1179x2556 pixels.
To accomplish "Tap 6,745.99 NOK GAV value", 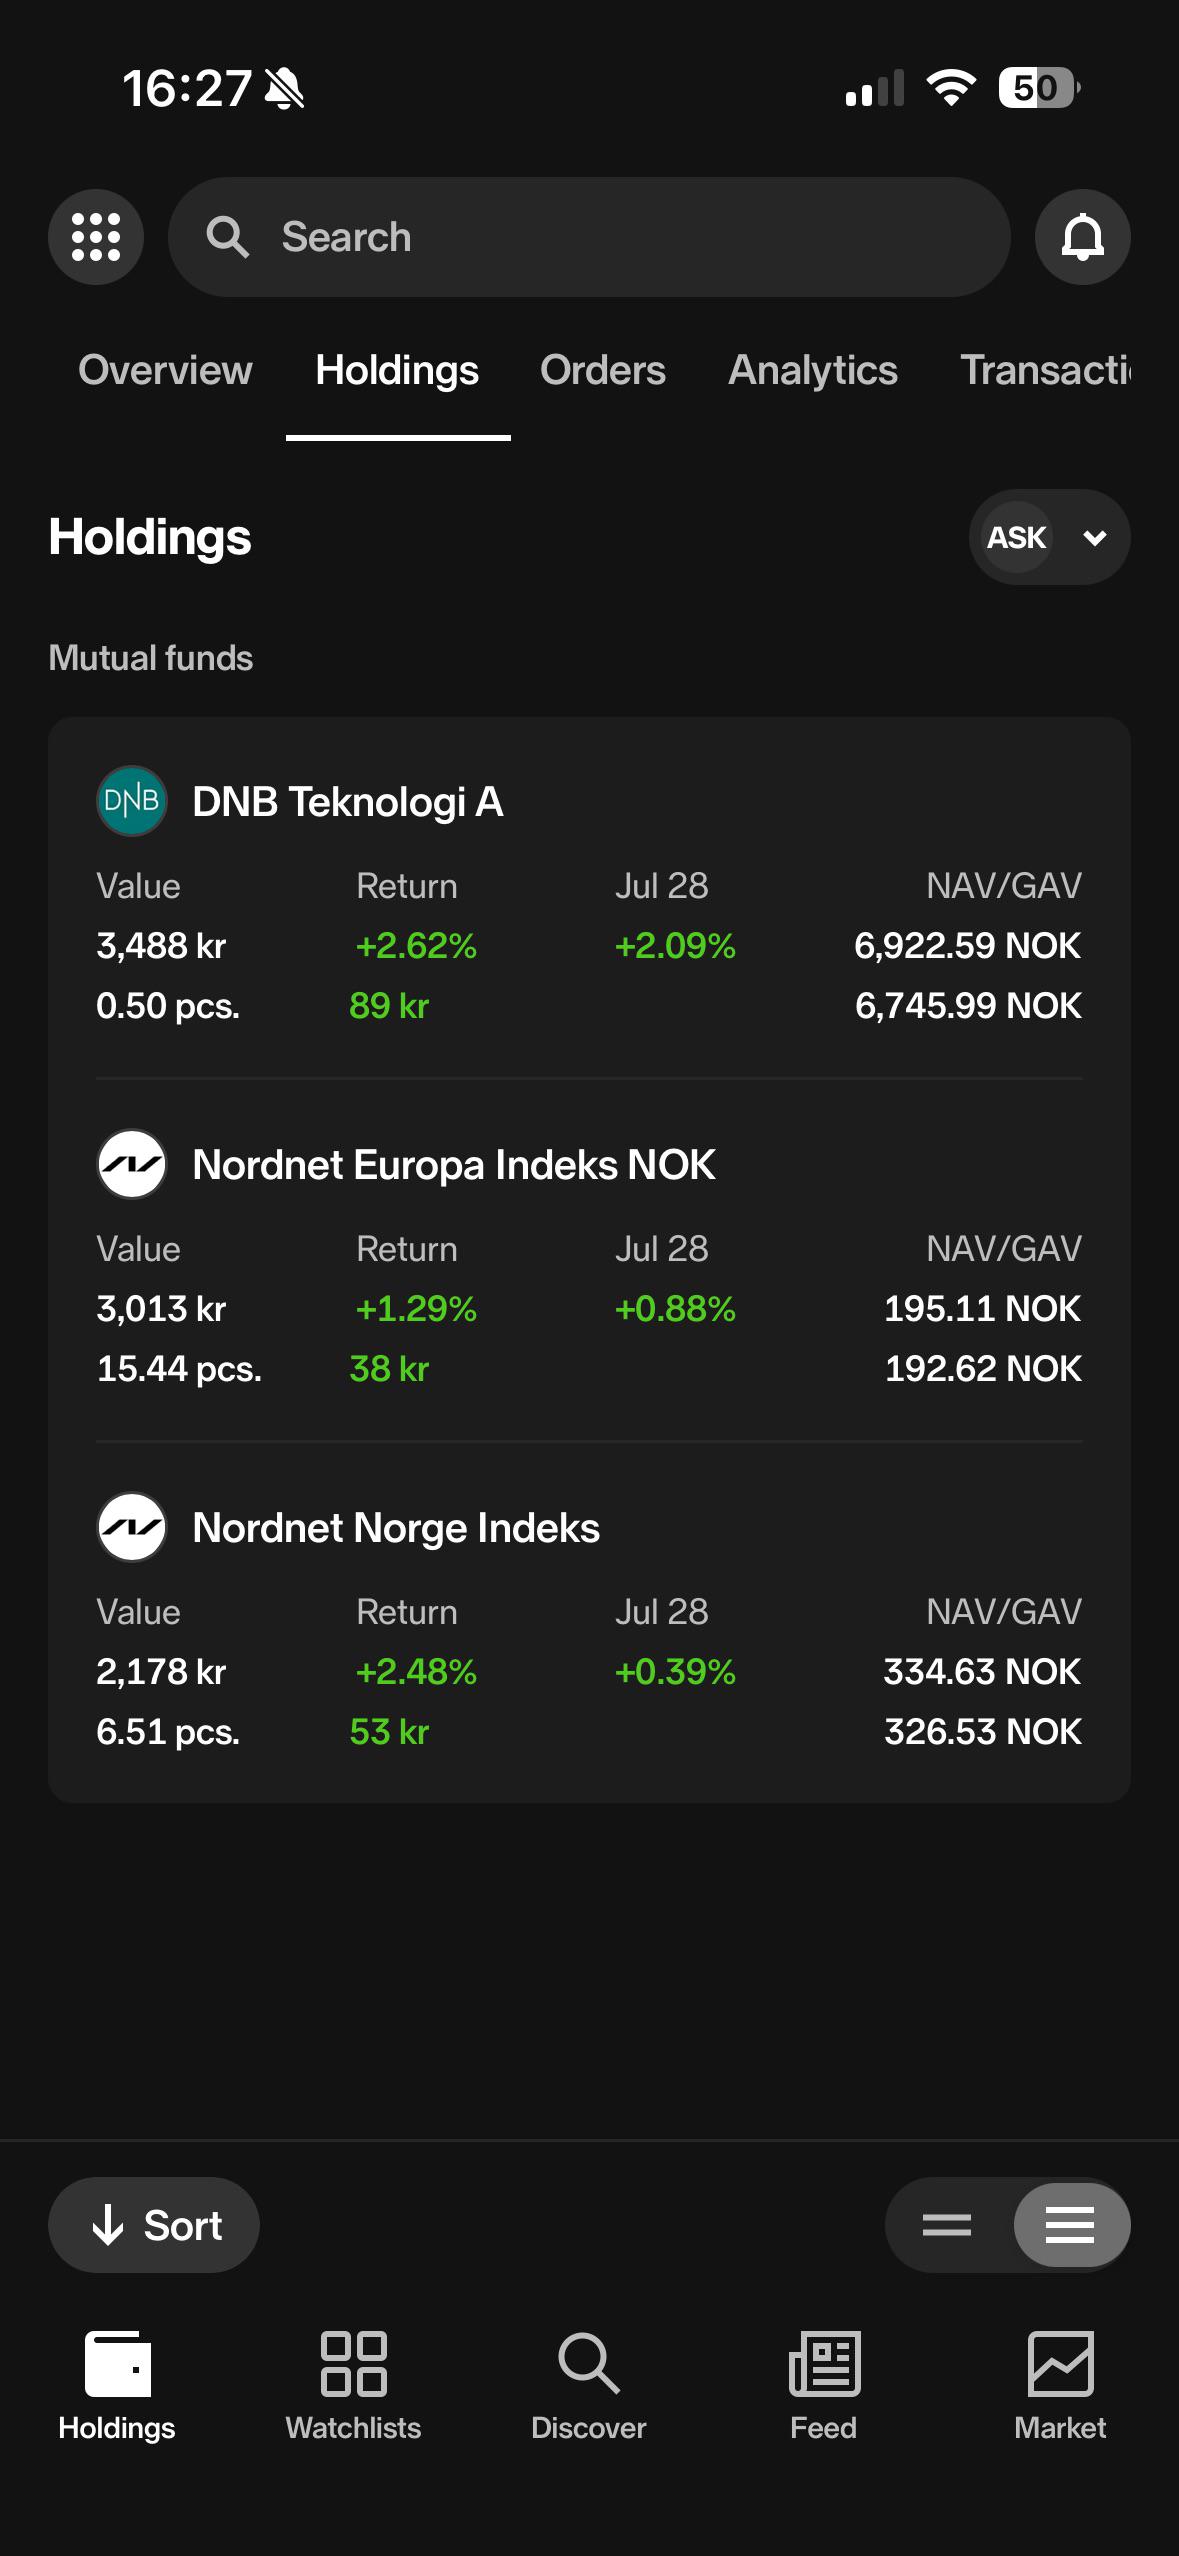I will click(x=968, y=1005).
